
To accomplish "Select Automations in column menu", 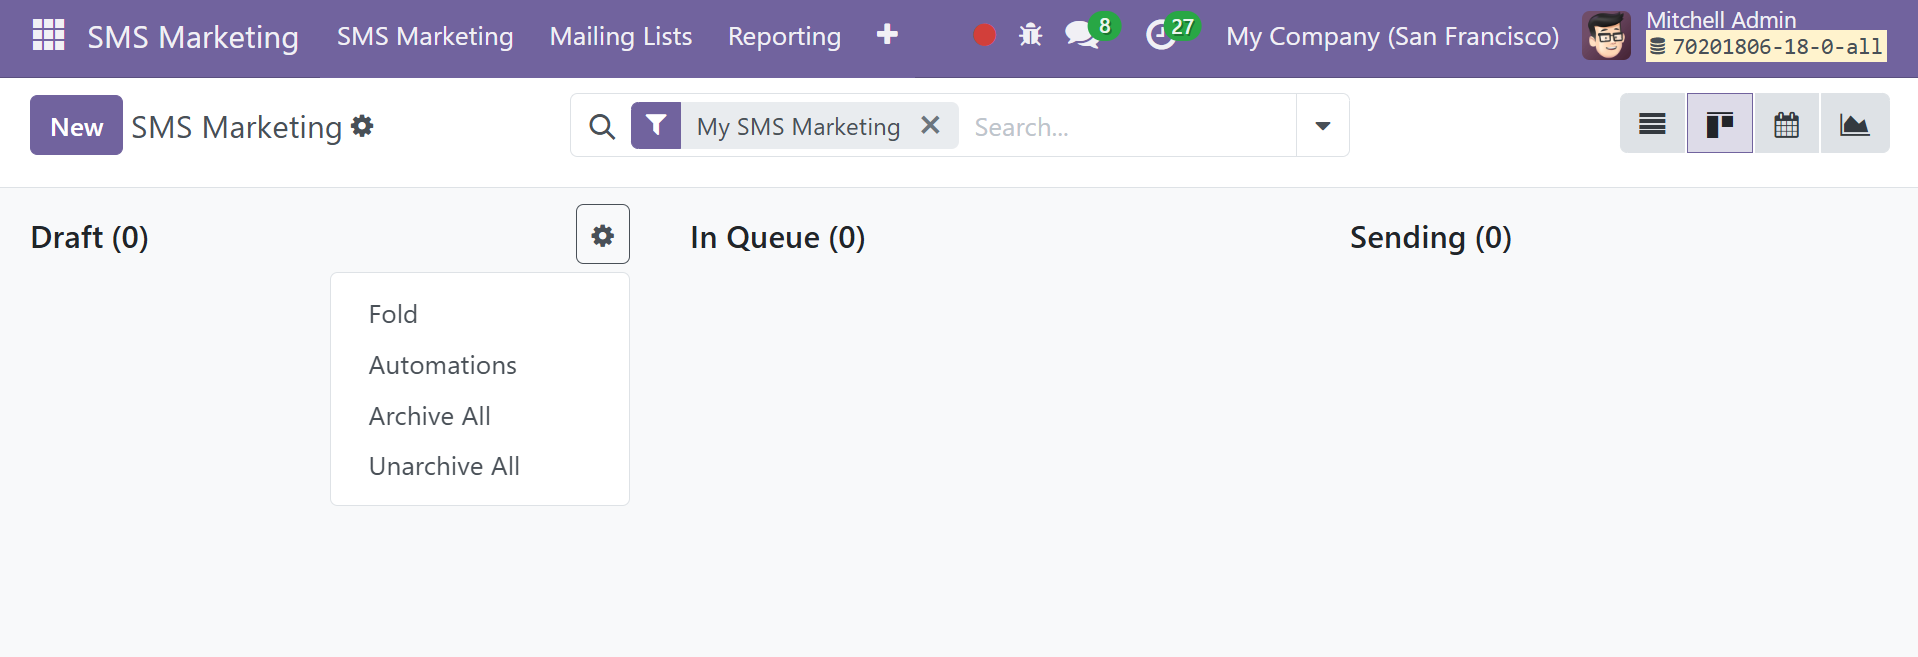I will point(480,365).
